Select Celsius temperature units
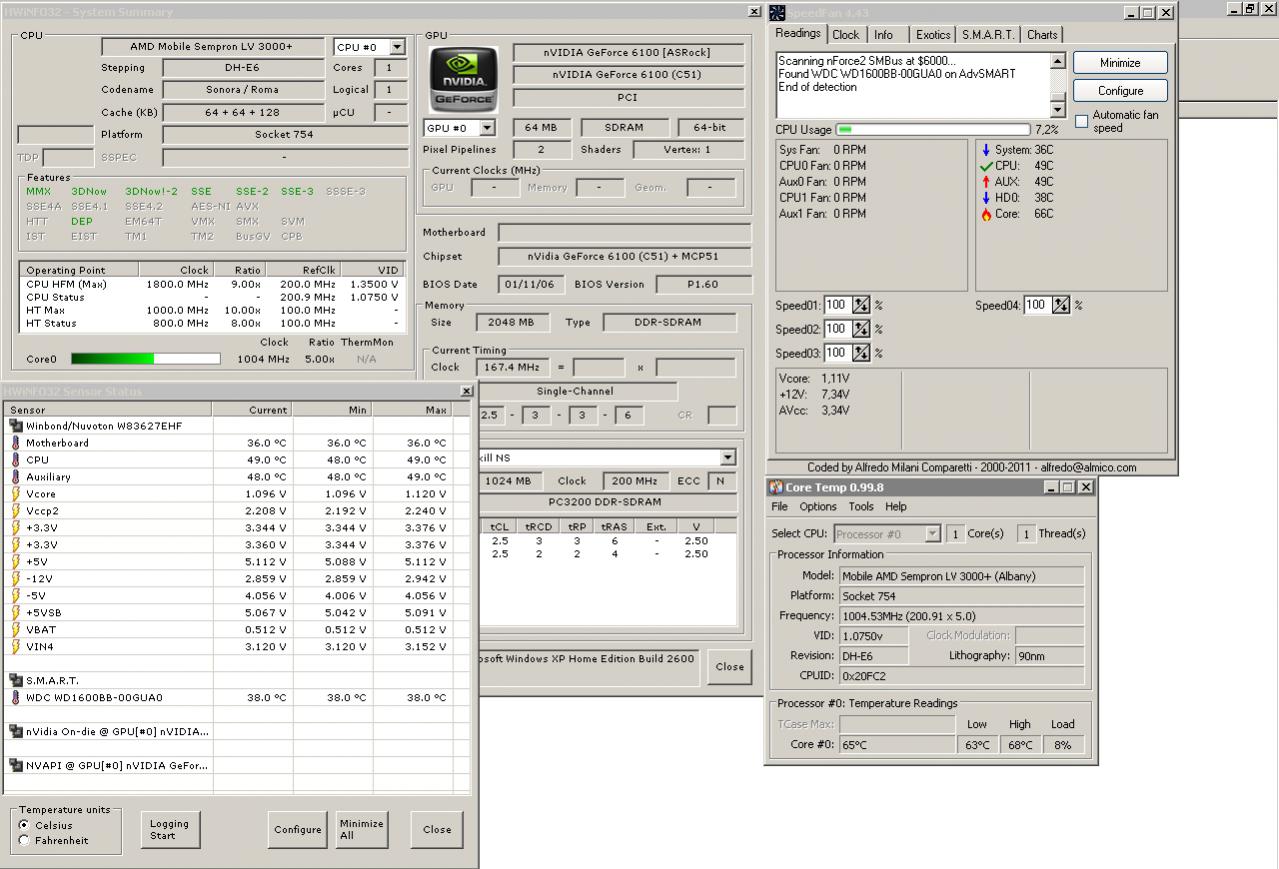 pos(24,825)
